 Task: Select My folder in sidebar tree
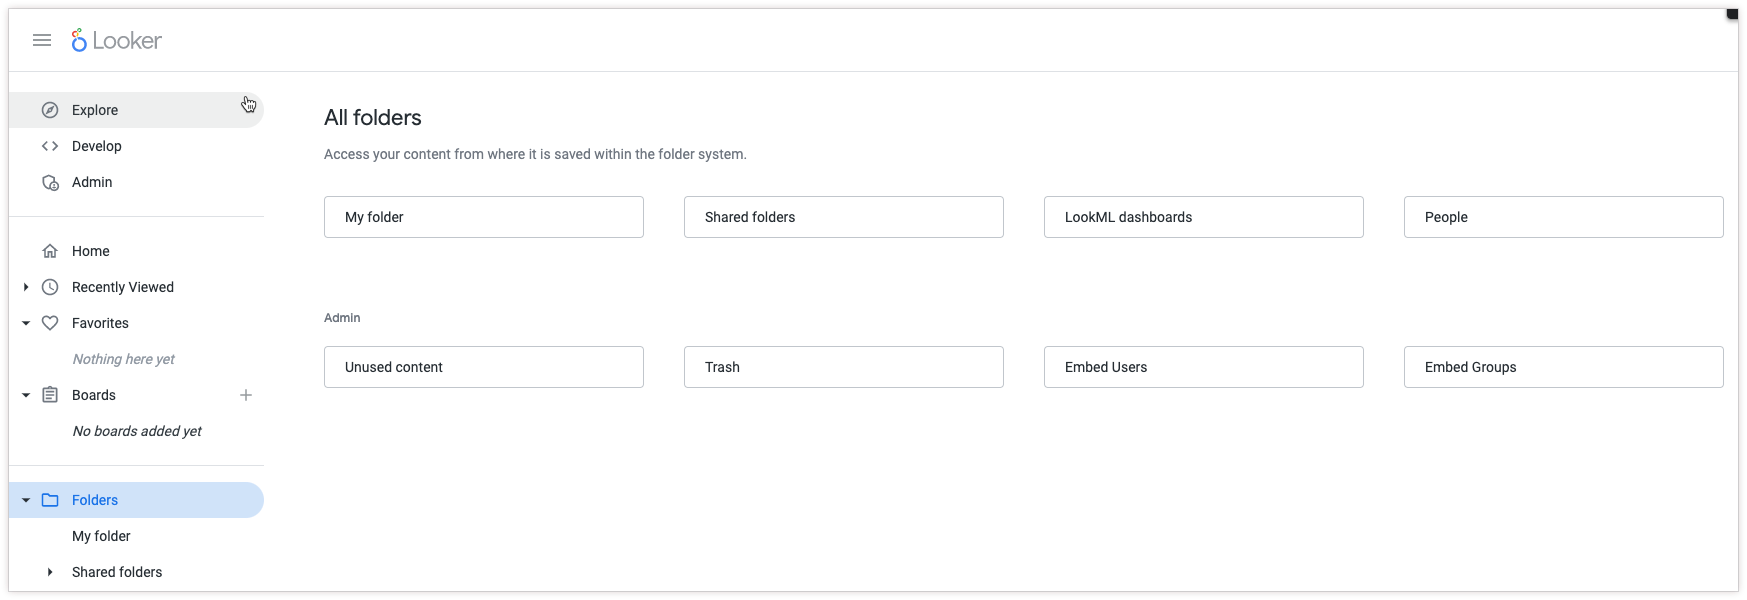101,536
